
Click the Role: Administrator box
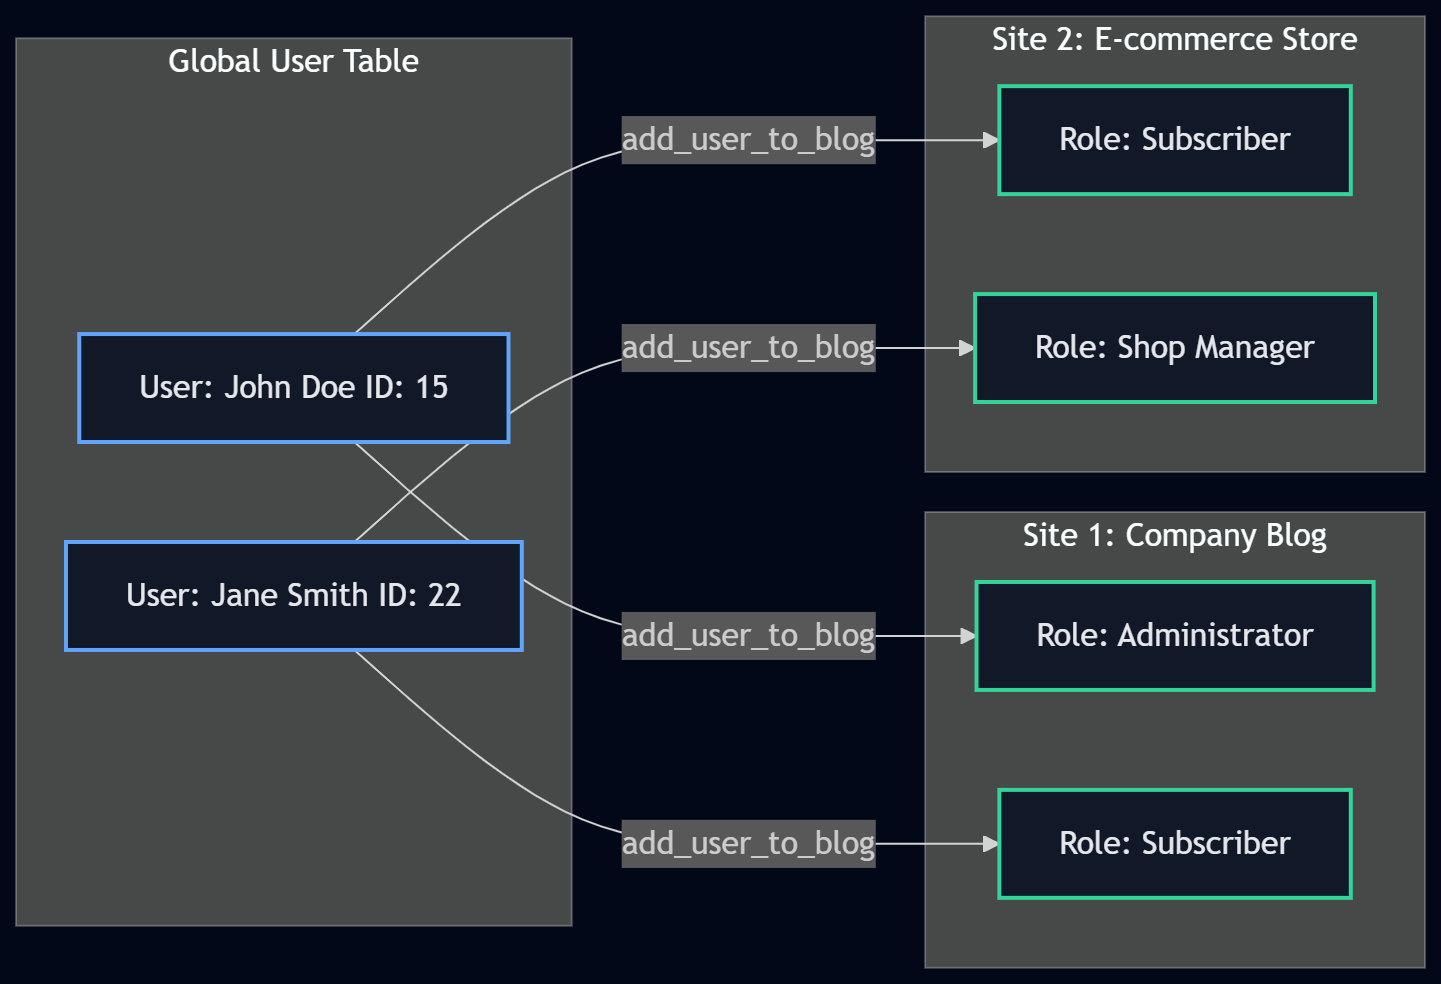(x=1173, y=634)
